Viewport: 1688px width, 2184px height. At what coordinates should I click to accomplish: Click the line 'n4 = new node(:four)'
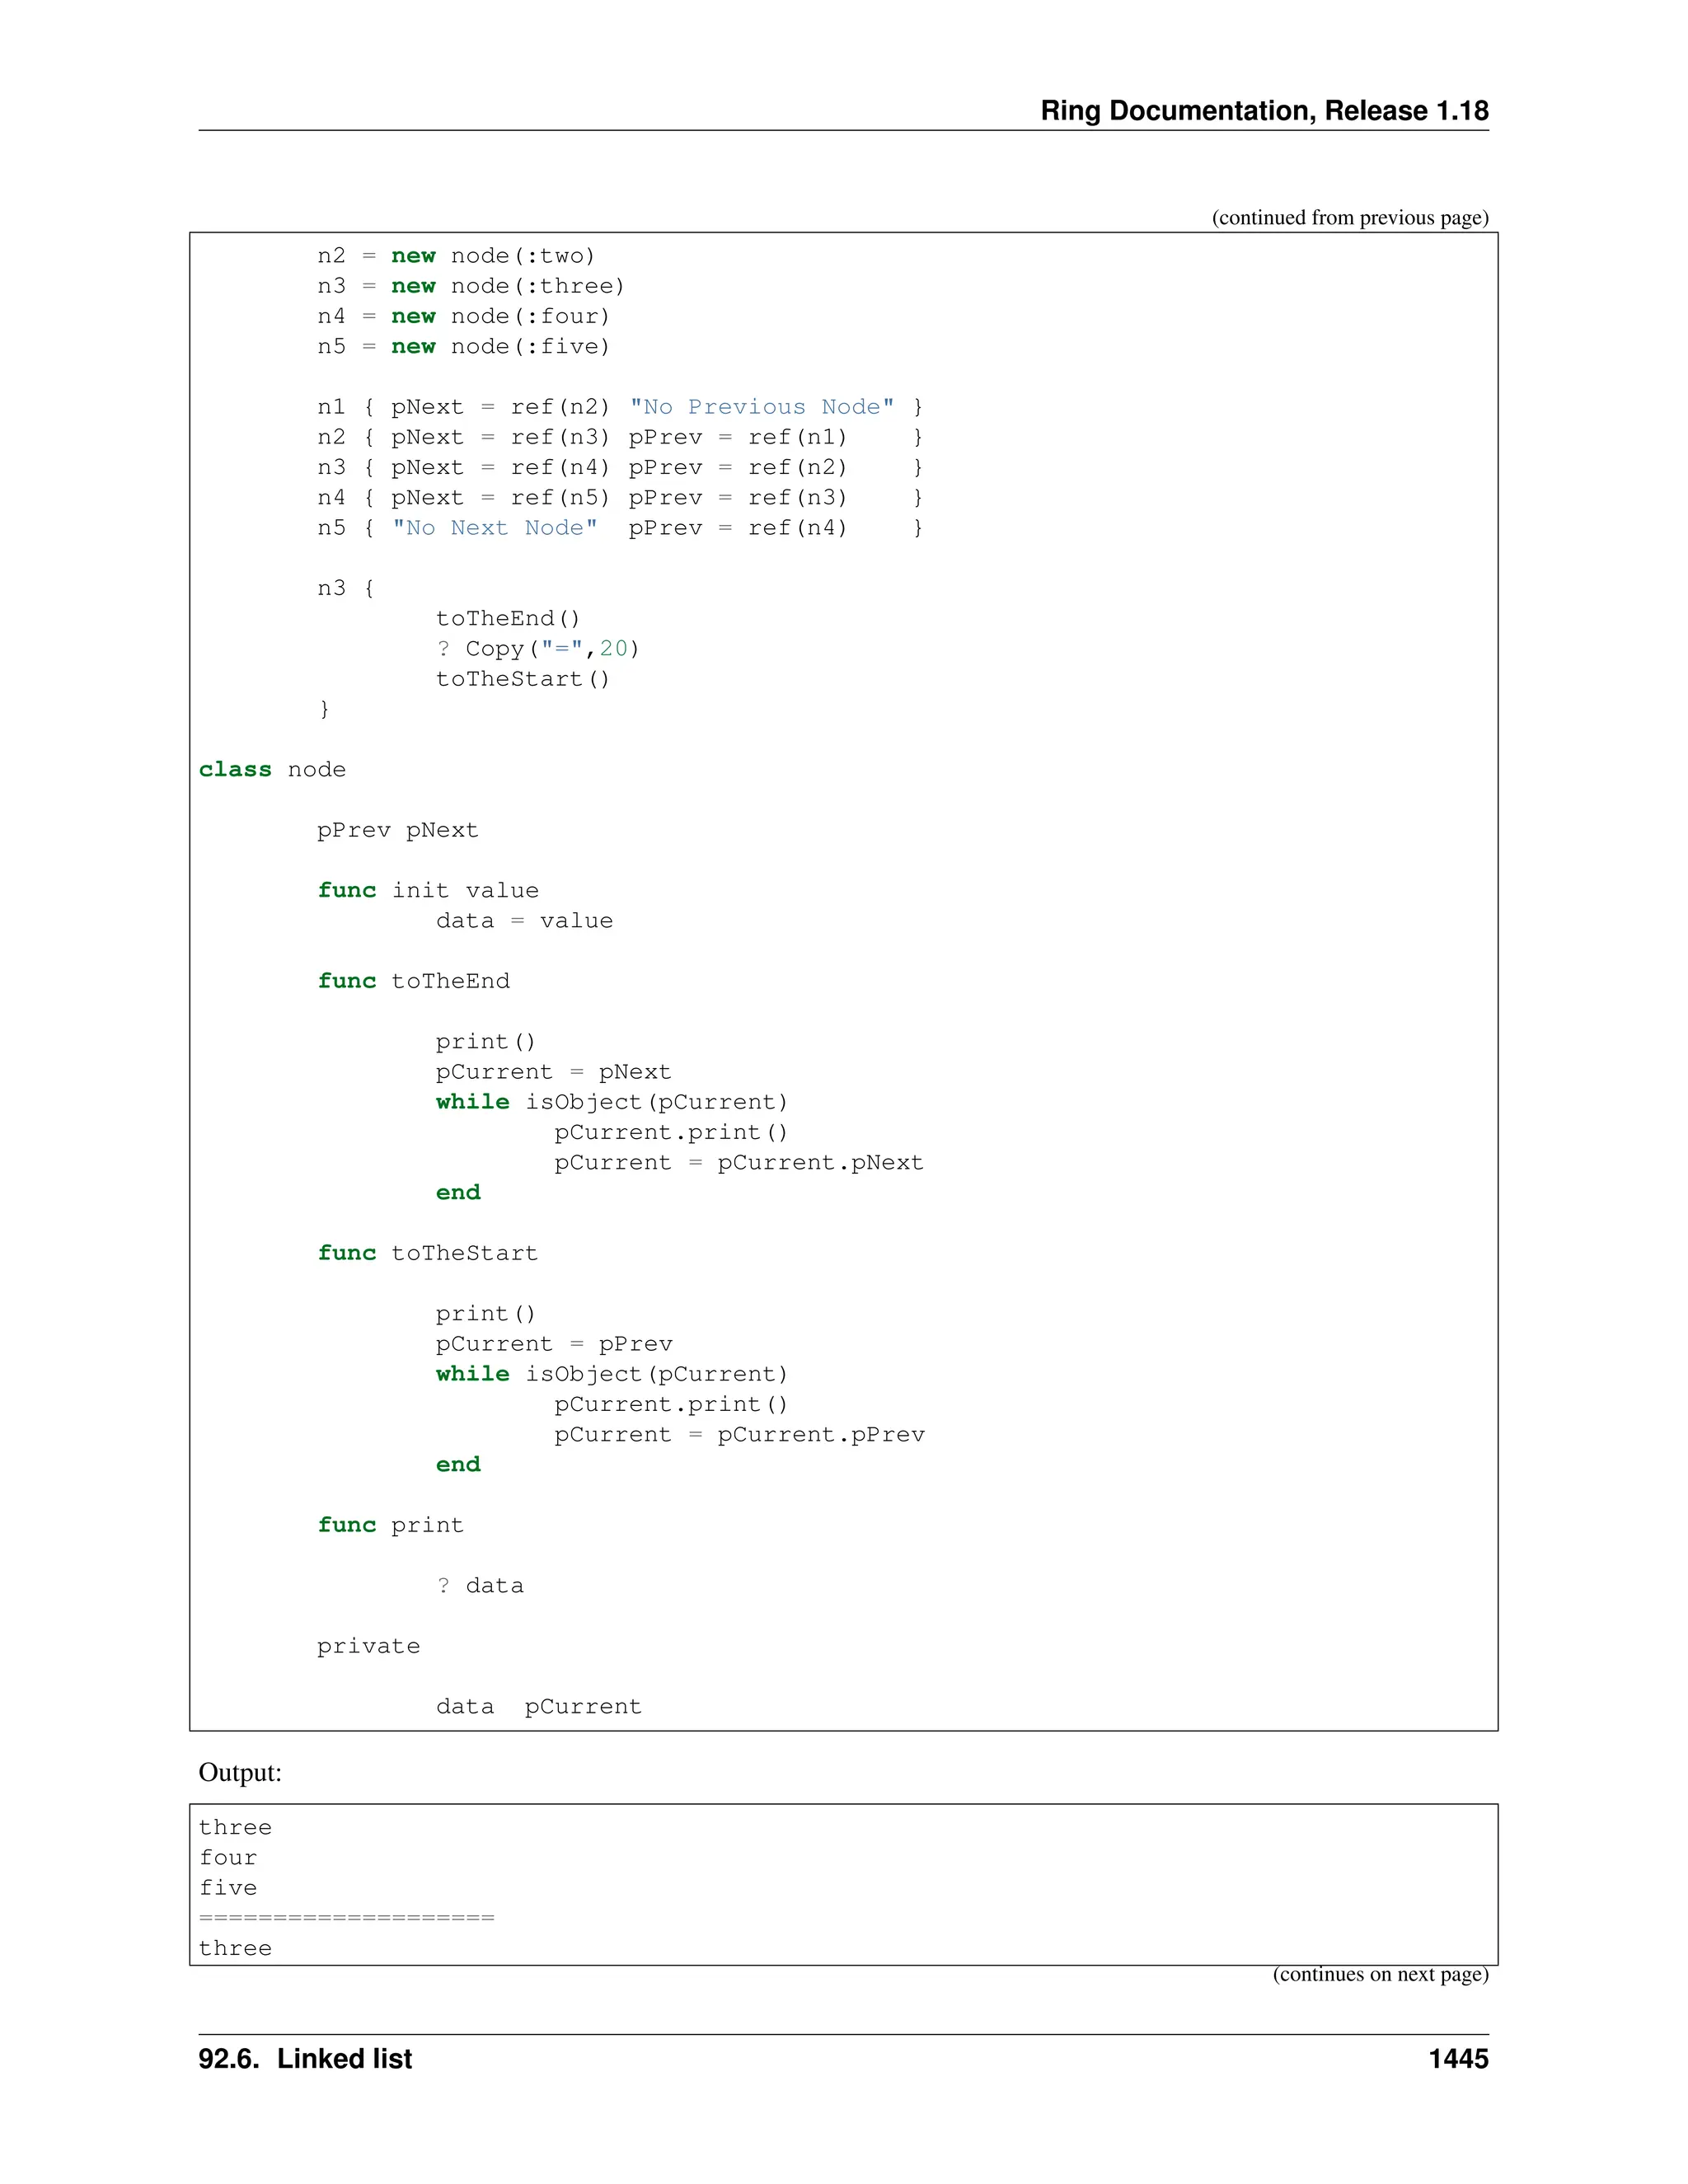463,316
